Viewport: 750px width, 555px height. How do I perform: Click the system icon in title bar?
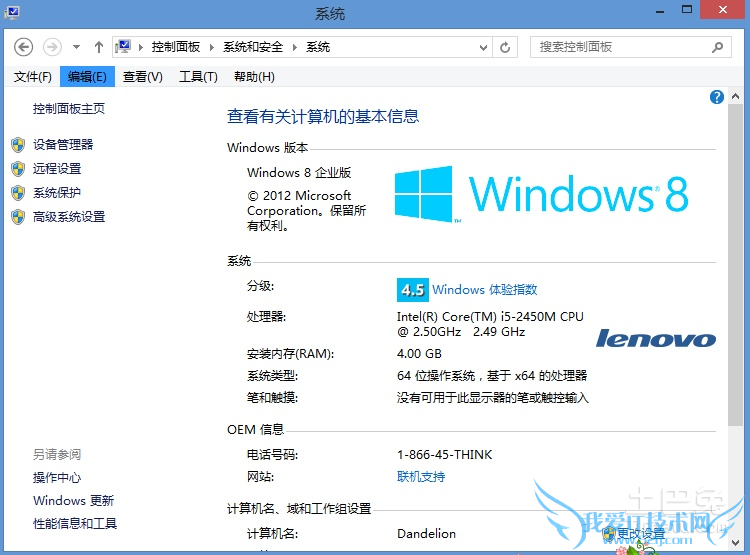click(x=11, y=12)
